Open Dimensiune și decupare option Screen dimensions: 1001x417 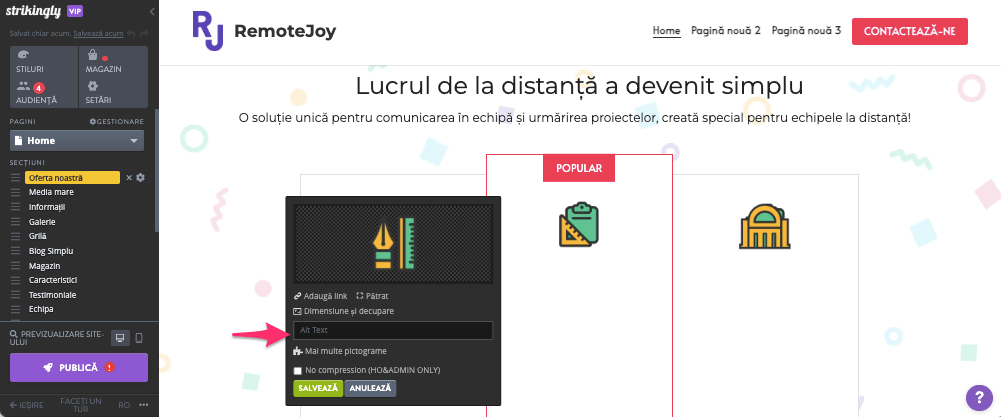[343, 311]
